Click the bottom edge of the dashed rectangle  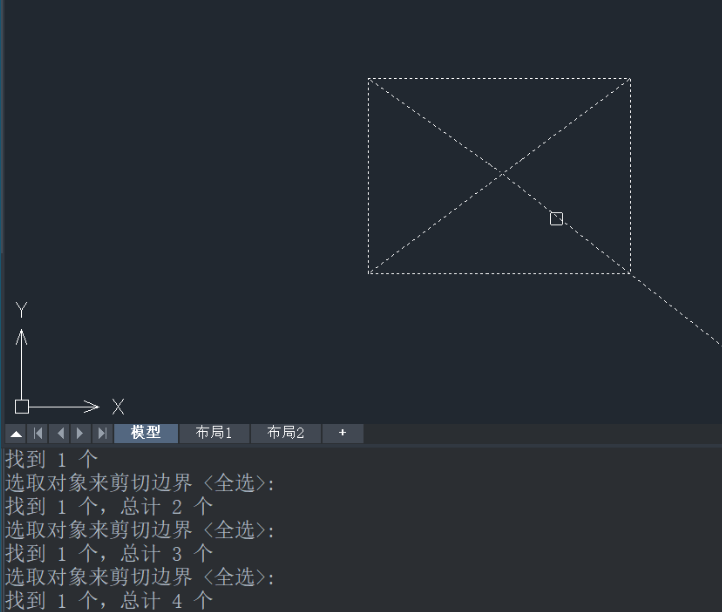(499, 273)
